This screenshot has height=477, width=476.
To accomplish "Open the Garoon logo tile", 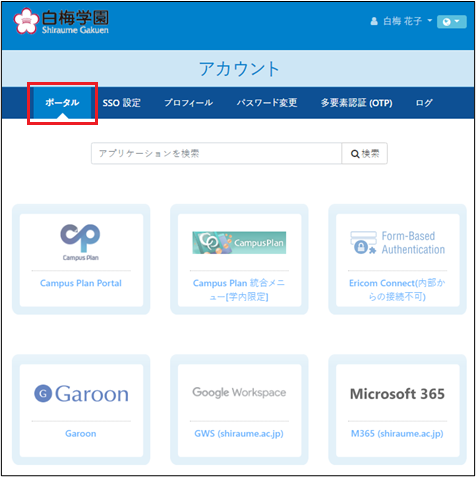I will pyautogui.click(x=81, y=394).
